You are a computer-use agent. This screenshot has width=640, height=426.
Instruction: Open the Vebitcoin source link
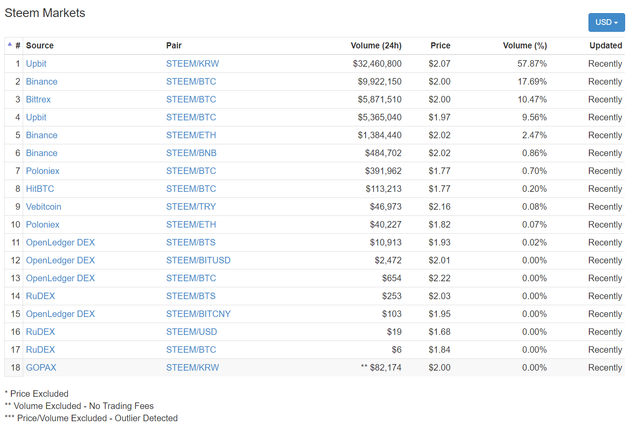(x=43, y=207)
